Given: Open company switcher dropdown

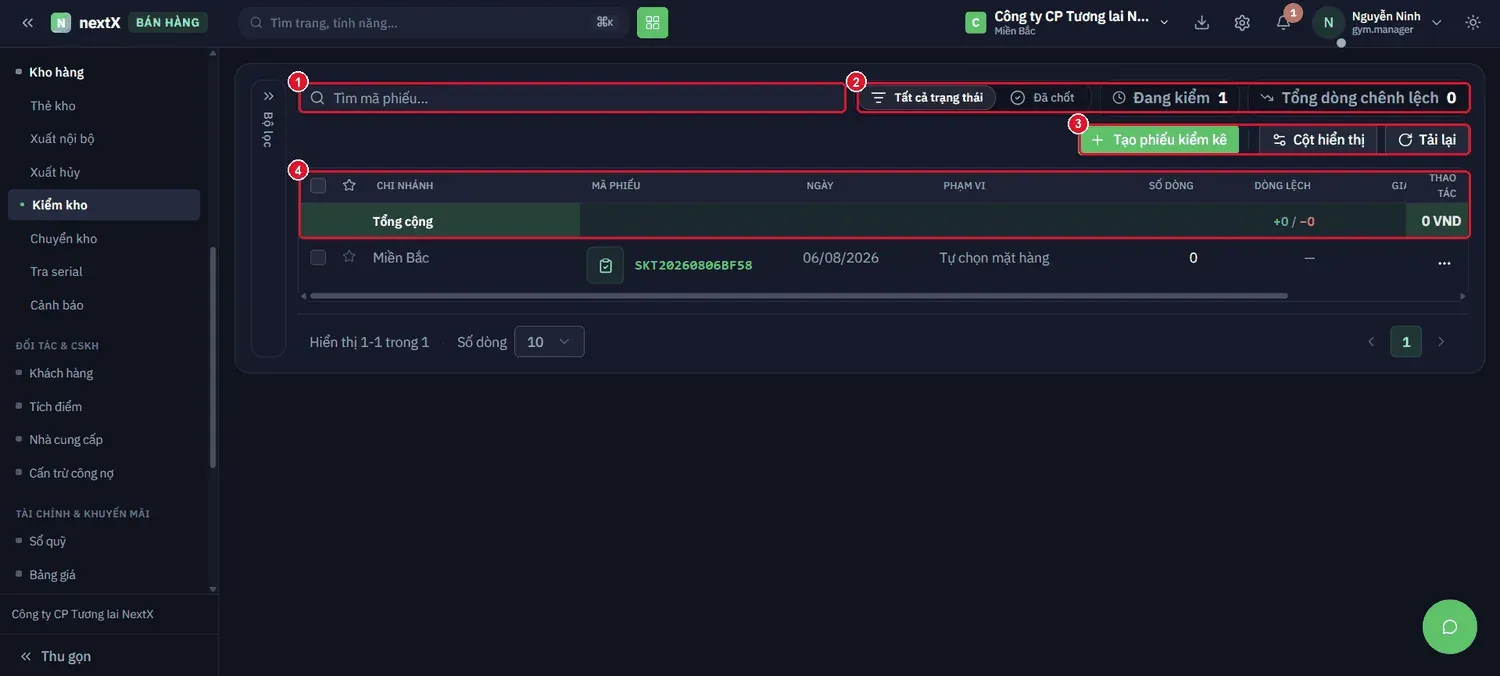Looking at the screenshot, I should coord(1067,22).
